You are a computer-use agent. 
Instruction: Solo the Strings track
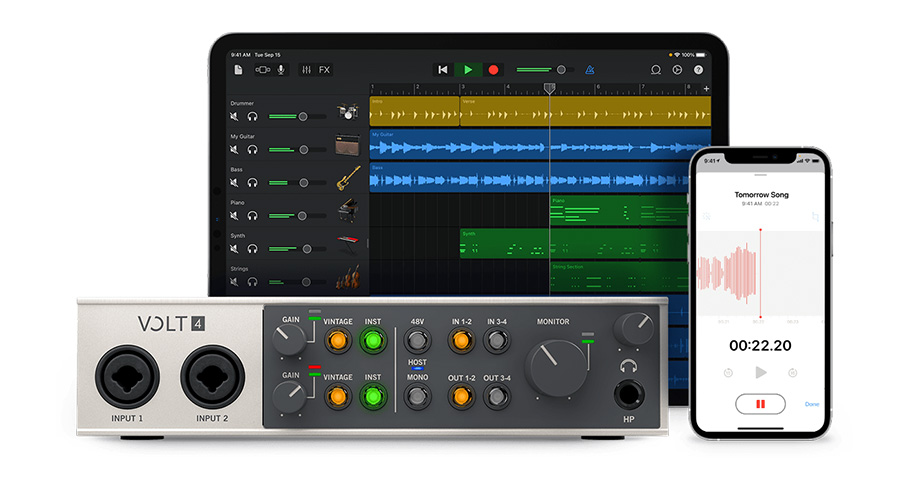coord(252,282)
